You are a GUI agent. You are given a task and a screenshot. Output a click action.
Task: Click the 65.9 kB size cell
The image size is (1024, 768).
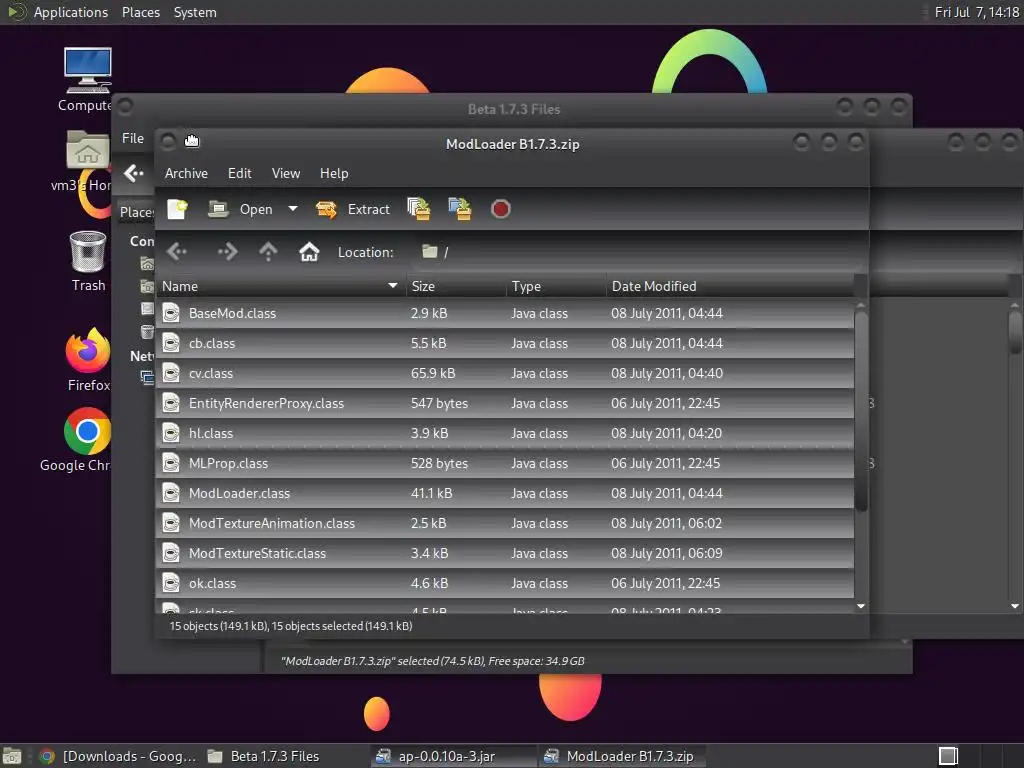pyautogui.click(x=432, y=374)
